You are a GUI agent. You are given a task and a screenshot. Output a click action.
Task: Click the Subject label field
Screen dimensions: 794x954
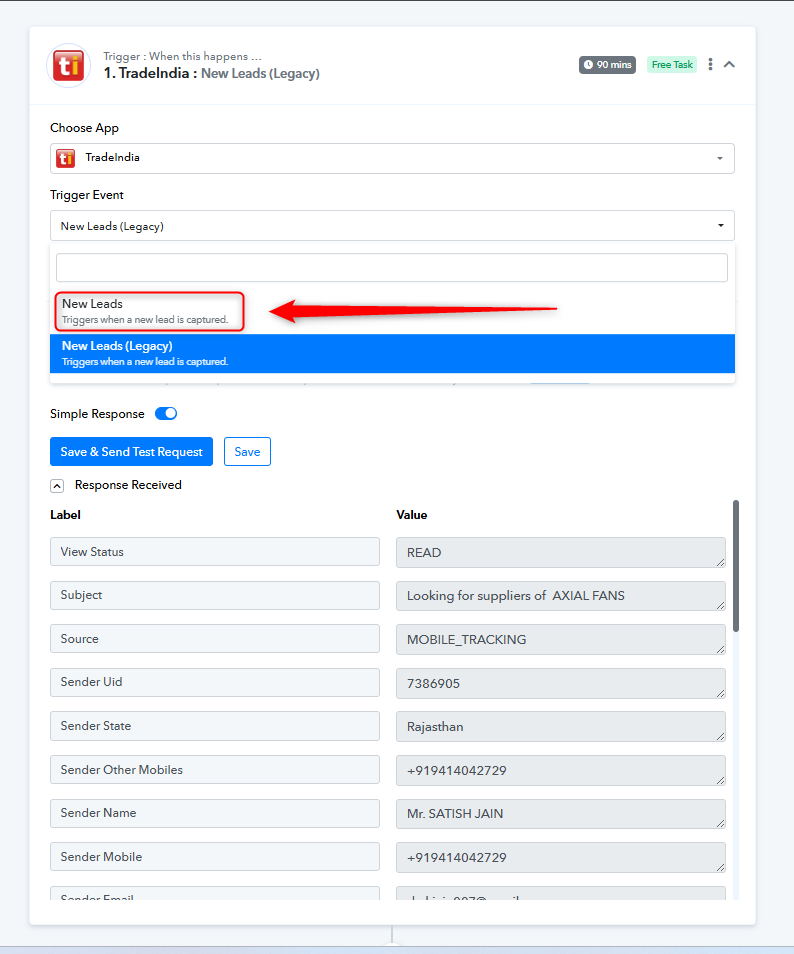pos(215,595)
